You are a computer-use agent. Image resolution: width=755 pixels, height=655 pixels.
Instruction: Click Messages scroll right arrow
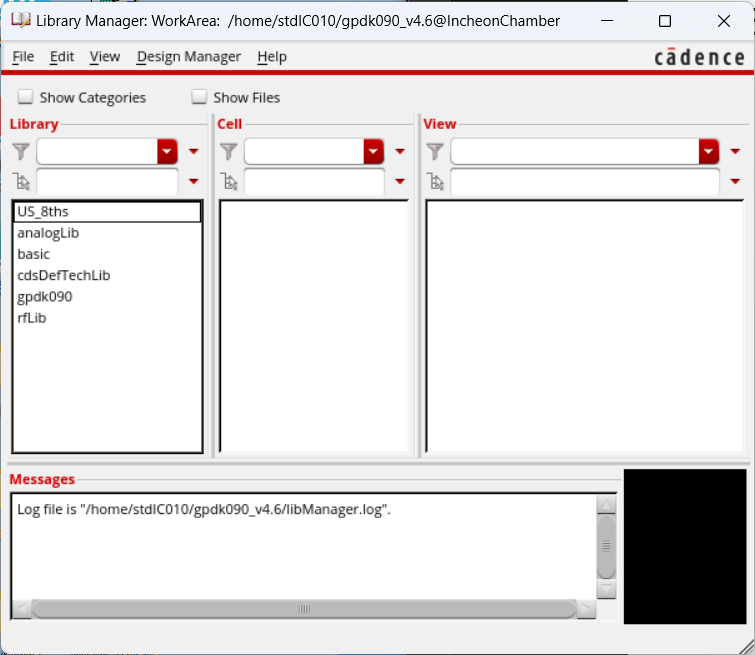586,609
